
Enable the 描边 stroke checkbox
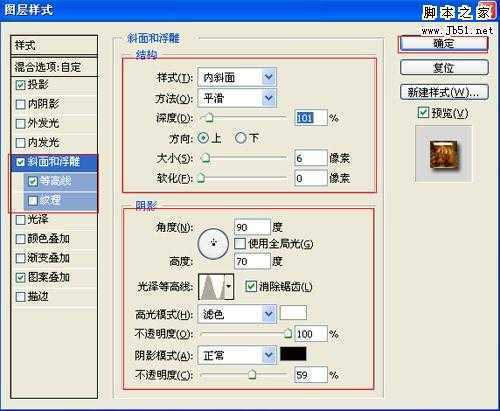click(x=21, y=297)
